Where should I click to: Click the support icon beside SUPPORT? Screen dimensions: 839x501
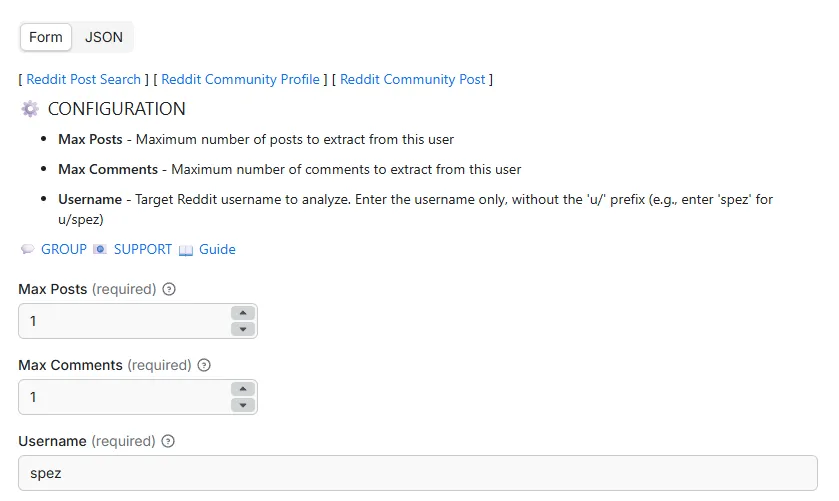[x=100, y=249]
